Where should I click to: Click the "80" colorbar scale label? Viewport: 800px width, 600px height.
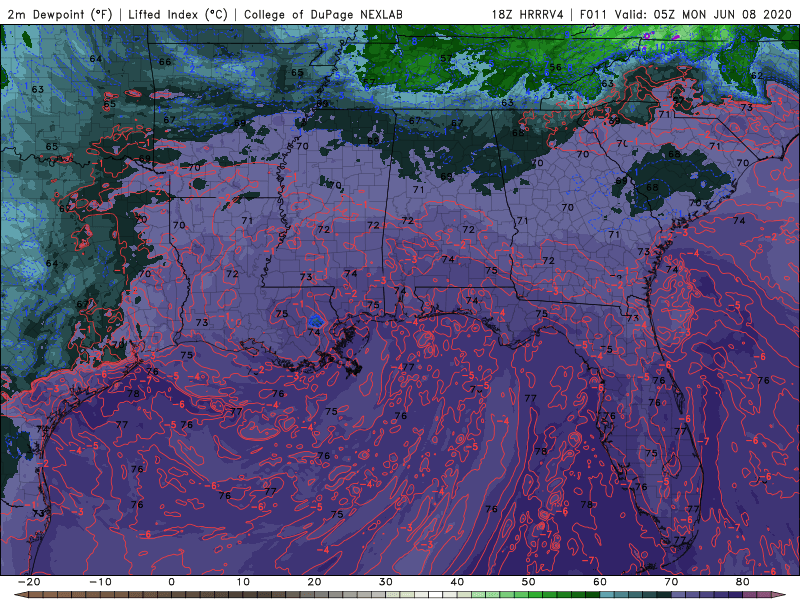[x=743, y=582]
